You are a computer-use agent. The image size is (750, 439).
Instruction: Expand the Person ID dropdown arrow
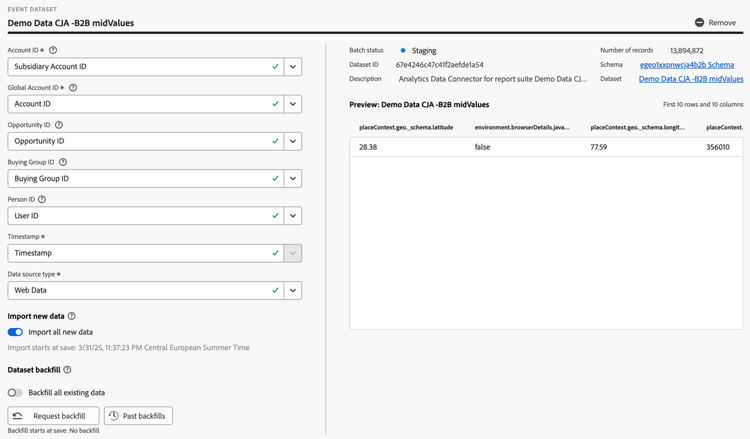[293, 216]
